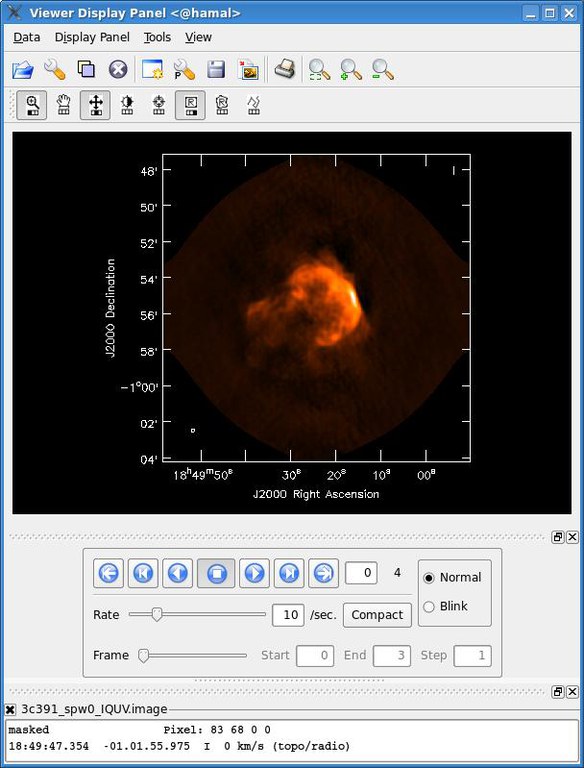
Task: Click the unzoom magnifier icon
Action: point(319,70)
